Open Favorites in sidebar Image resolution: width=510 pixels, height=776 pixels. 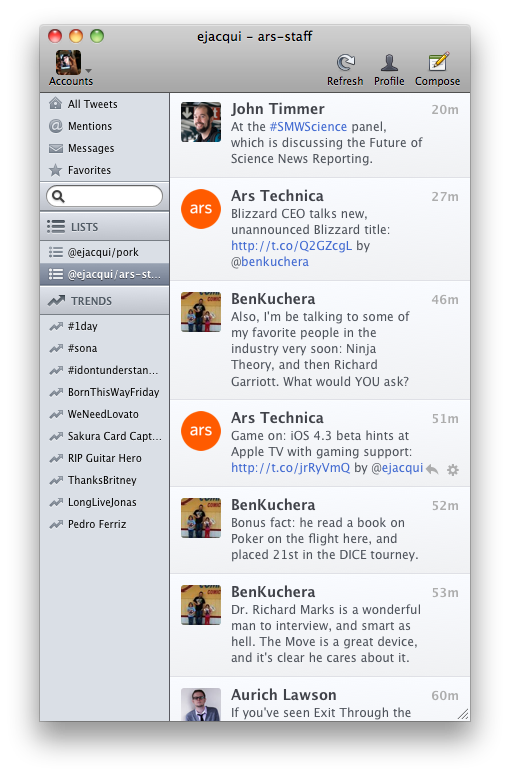104,170
